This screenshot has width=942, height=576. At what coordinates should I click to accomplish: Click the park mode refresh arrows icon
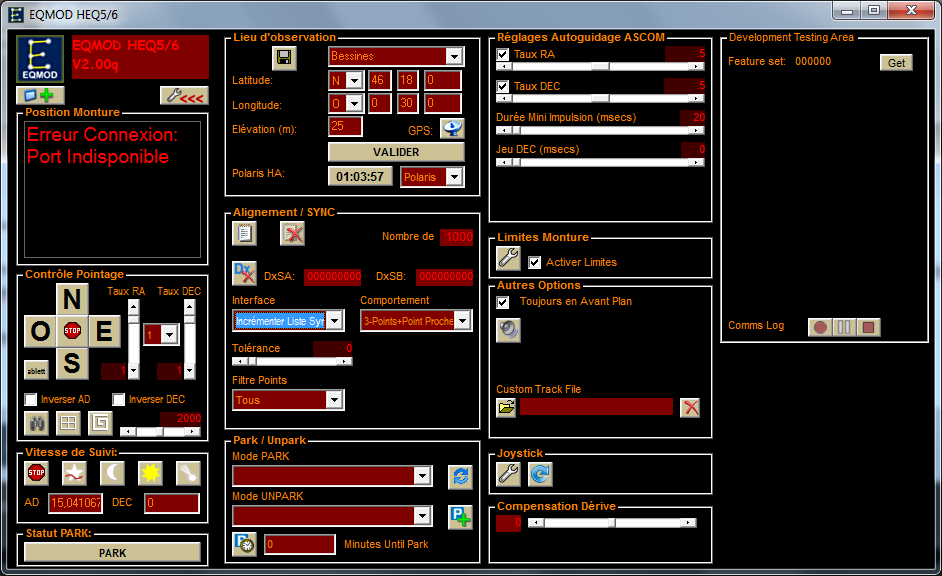coord(460,477)
